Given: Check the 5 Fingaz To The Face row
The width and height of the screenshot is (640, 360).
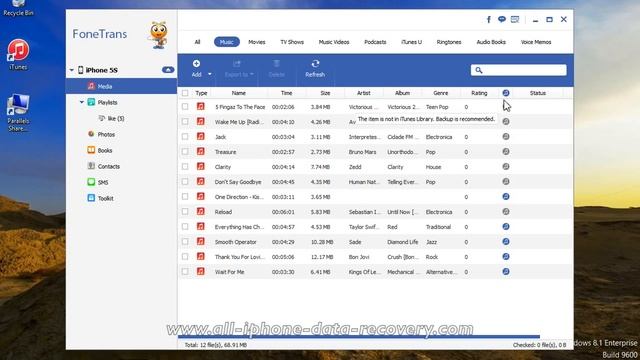Looking at the screenshot, I should coord(185,107).
